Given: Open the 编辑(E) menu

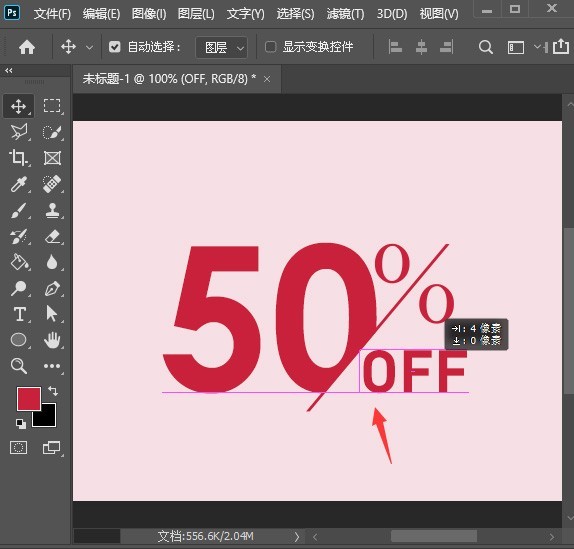Looking at the screenshot, I should click(x=101, y=14).
